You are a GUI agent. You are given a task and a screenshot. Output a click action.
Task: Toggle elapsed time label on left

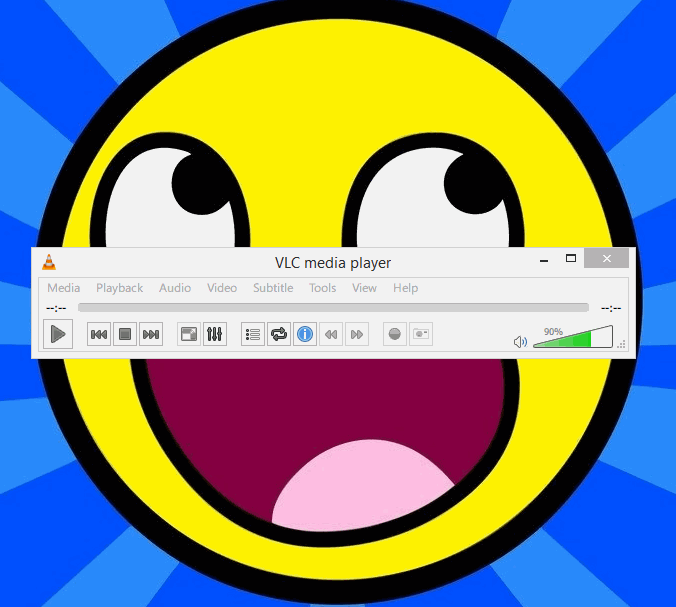pos(56,308)
